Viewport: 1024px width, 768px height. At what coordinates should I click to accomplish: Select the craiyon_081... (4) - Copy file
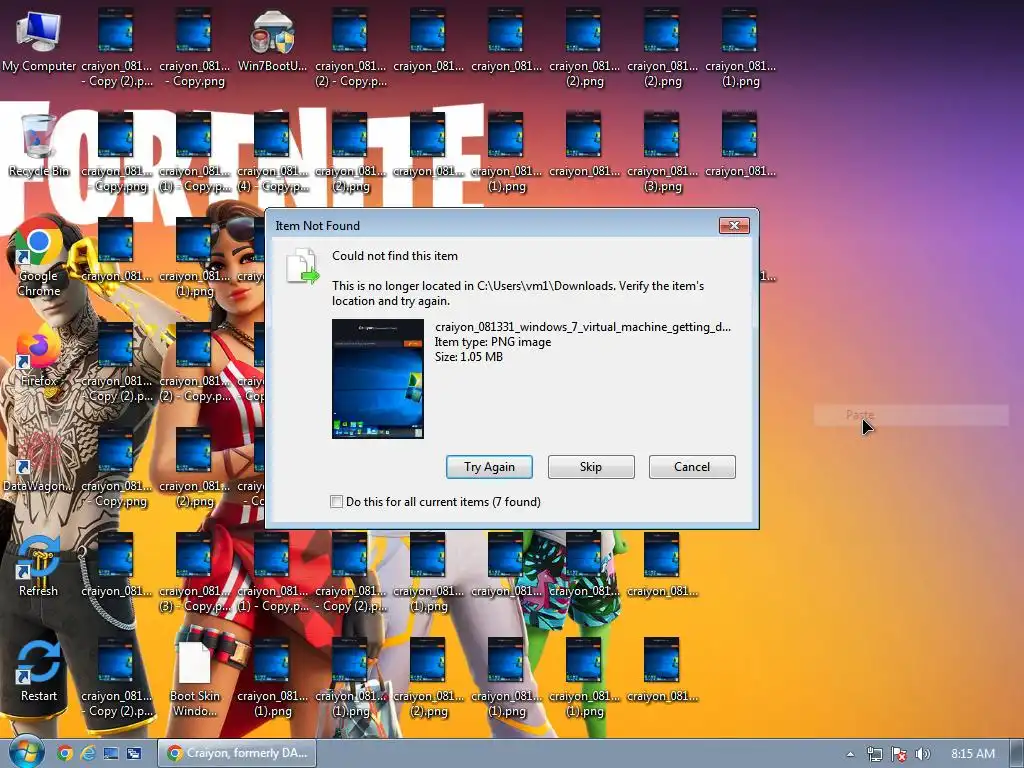coord(272,153)
